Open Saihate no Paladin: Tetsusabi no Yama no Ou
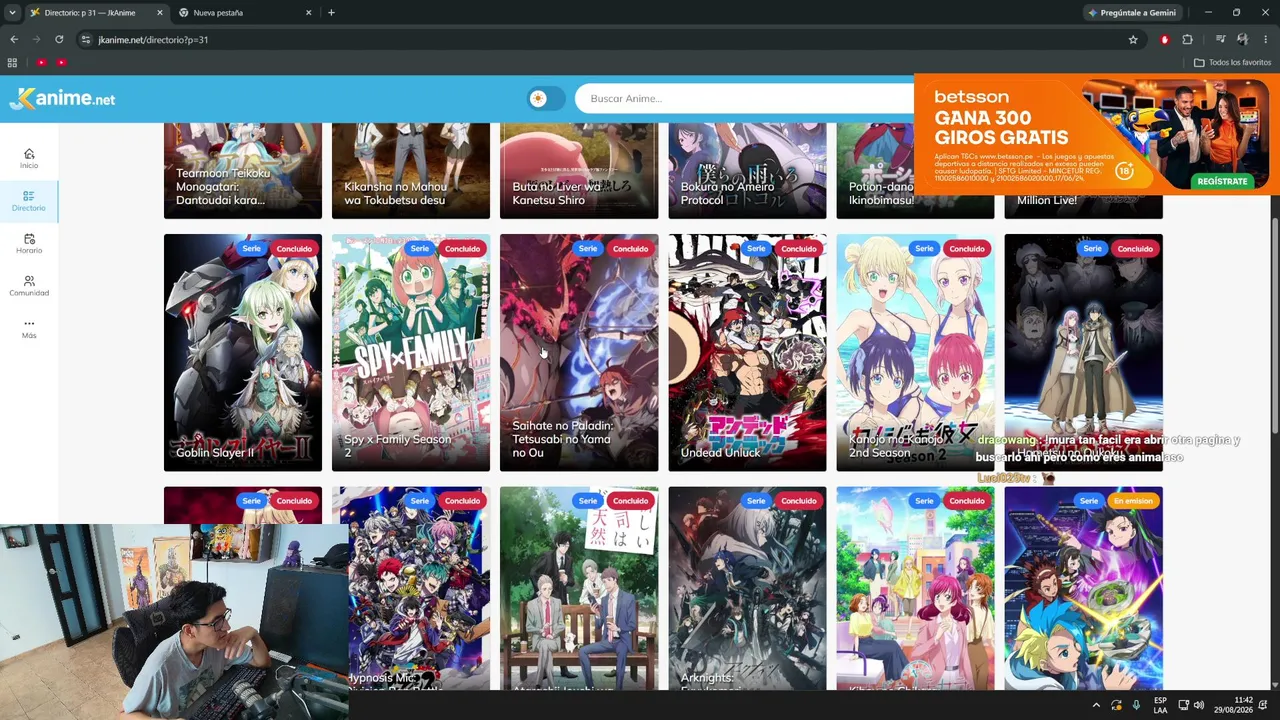 579,352
